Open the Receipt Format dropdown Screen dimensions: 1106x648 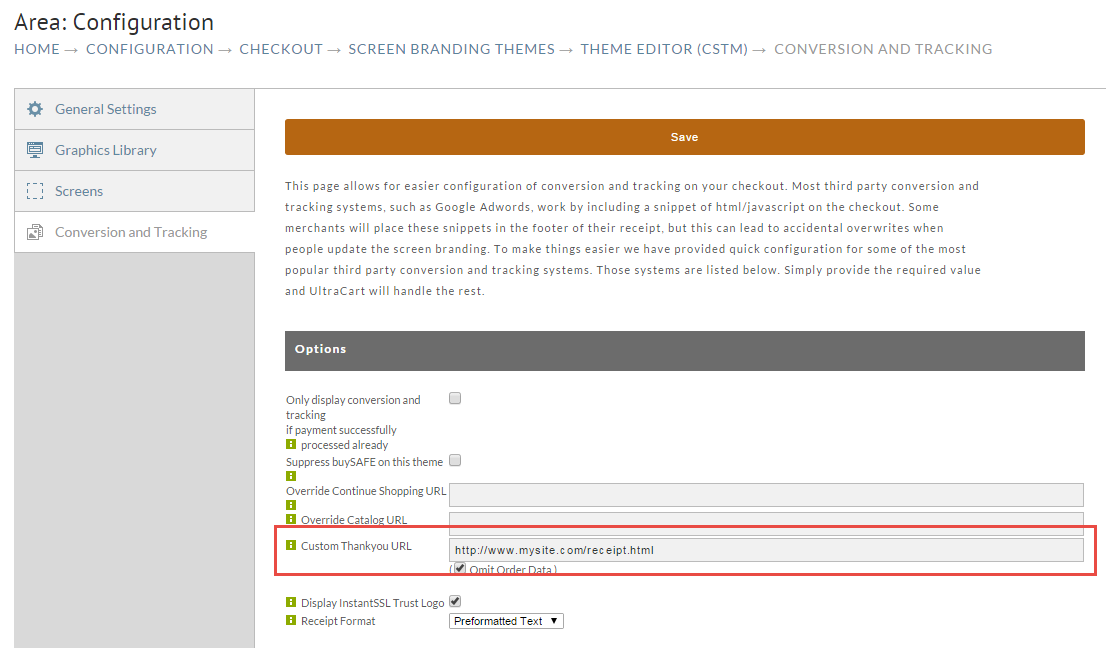(x=506, y=621)
